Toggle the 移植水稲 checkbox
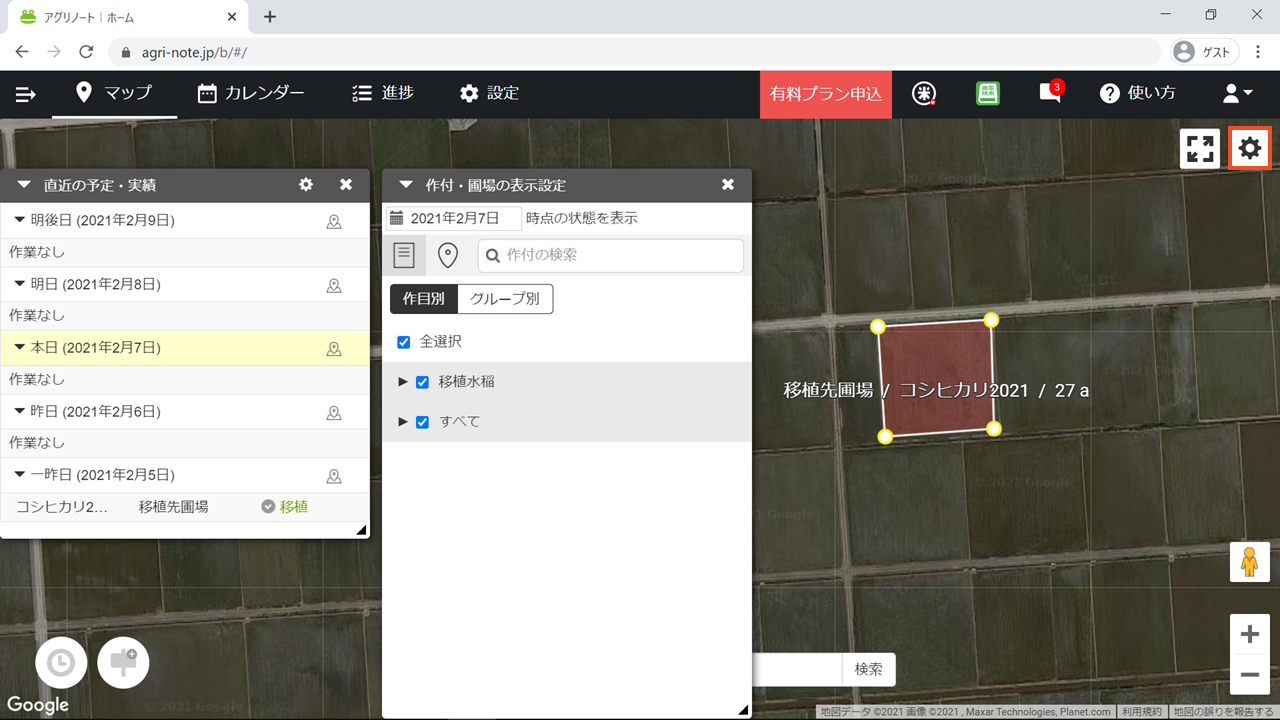1280x720 pixels. pos(422,382)
